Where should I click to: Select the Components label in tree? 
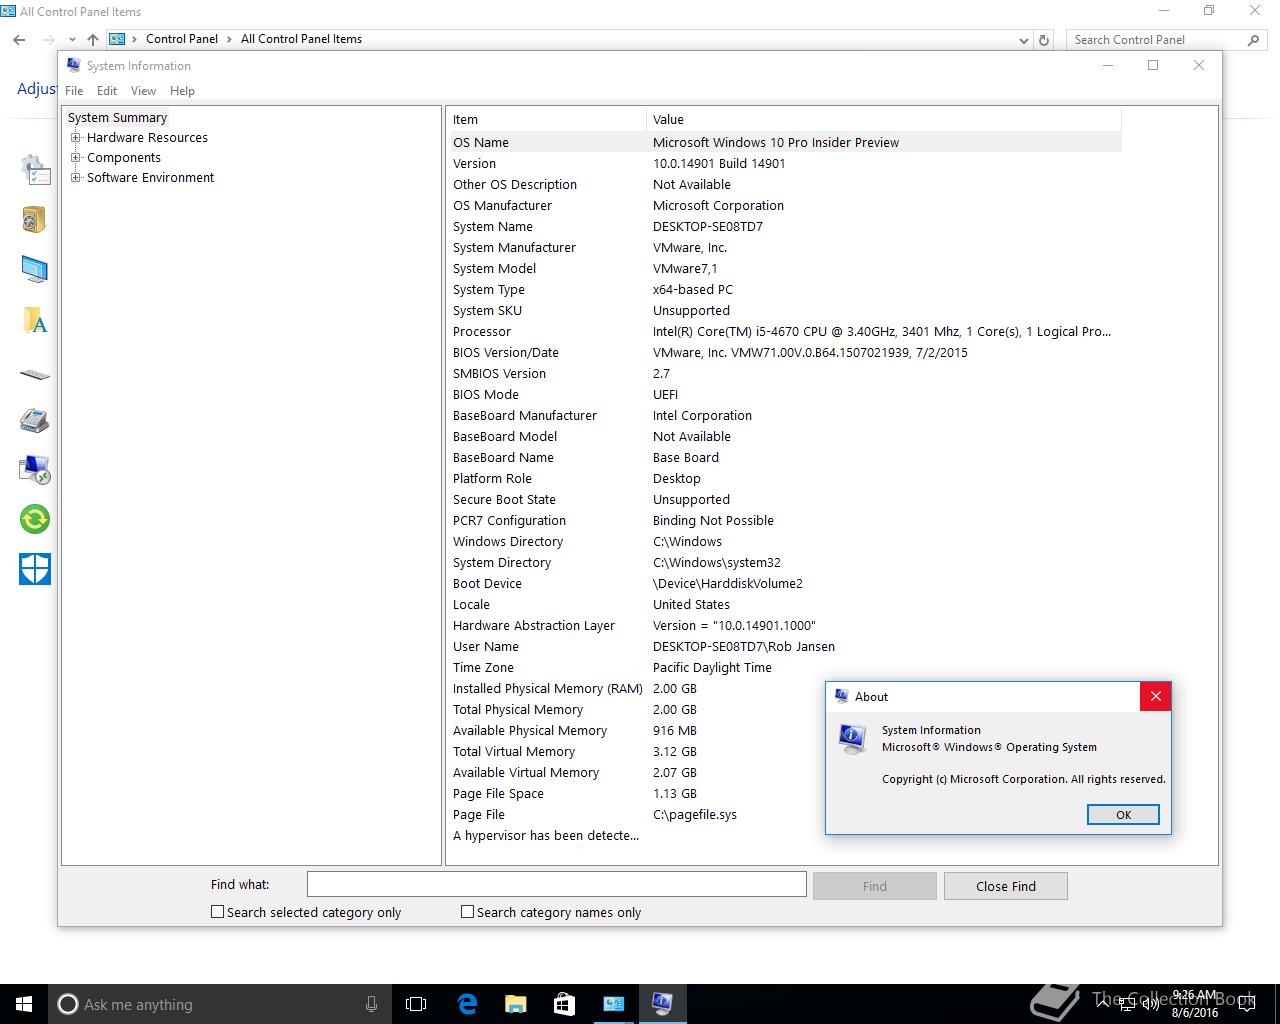click(x=124, y=158)
